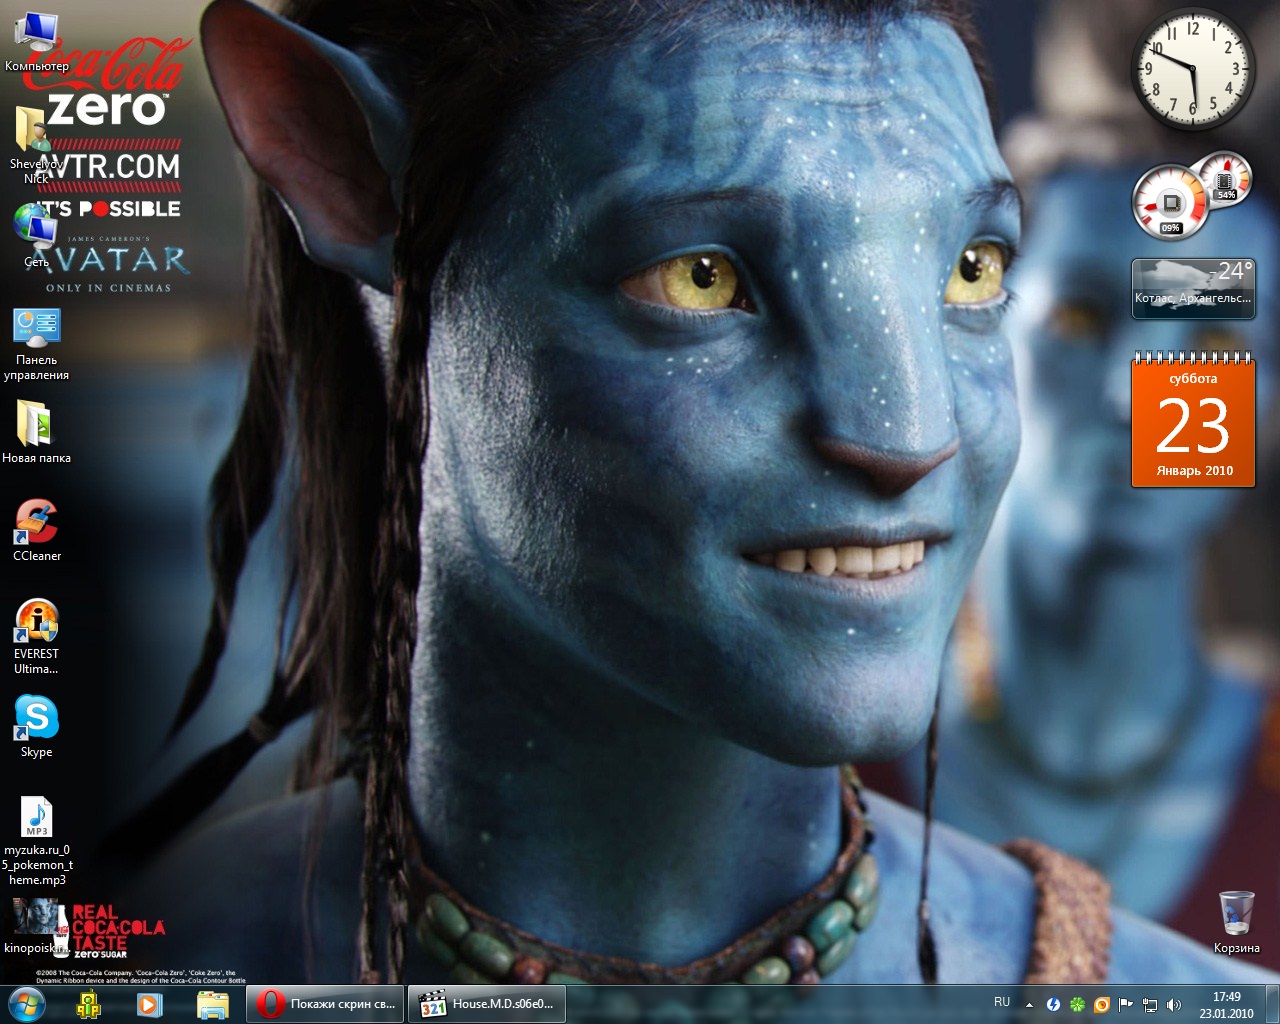Click the network tray icon
The image size is (1280, 1024).
1150,1005
